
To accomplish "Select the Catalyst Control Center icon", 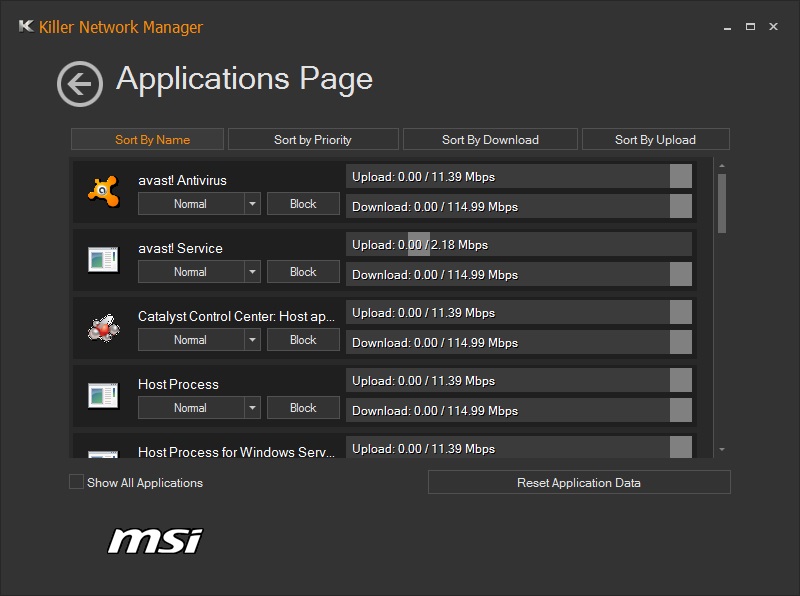I will (100, 326).
